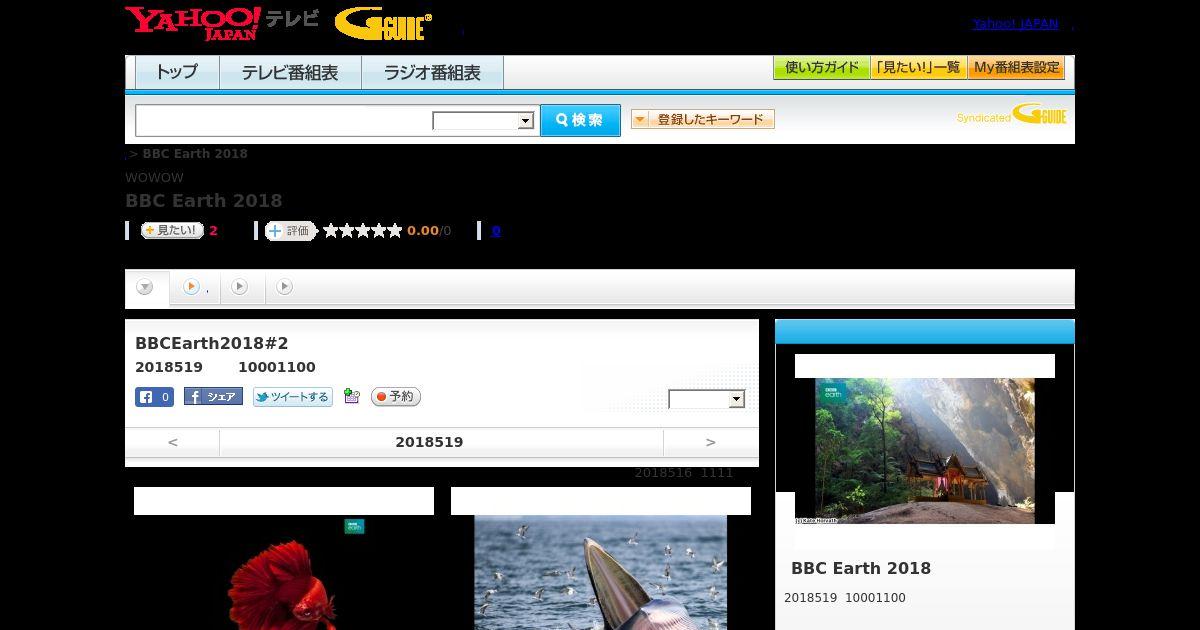Open the 使い方ガイド button
The image size is (1200, 630).
click(822, 68)
